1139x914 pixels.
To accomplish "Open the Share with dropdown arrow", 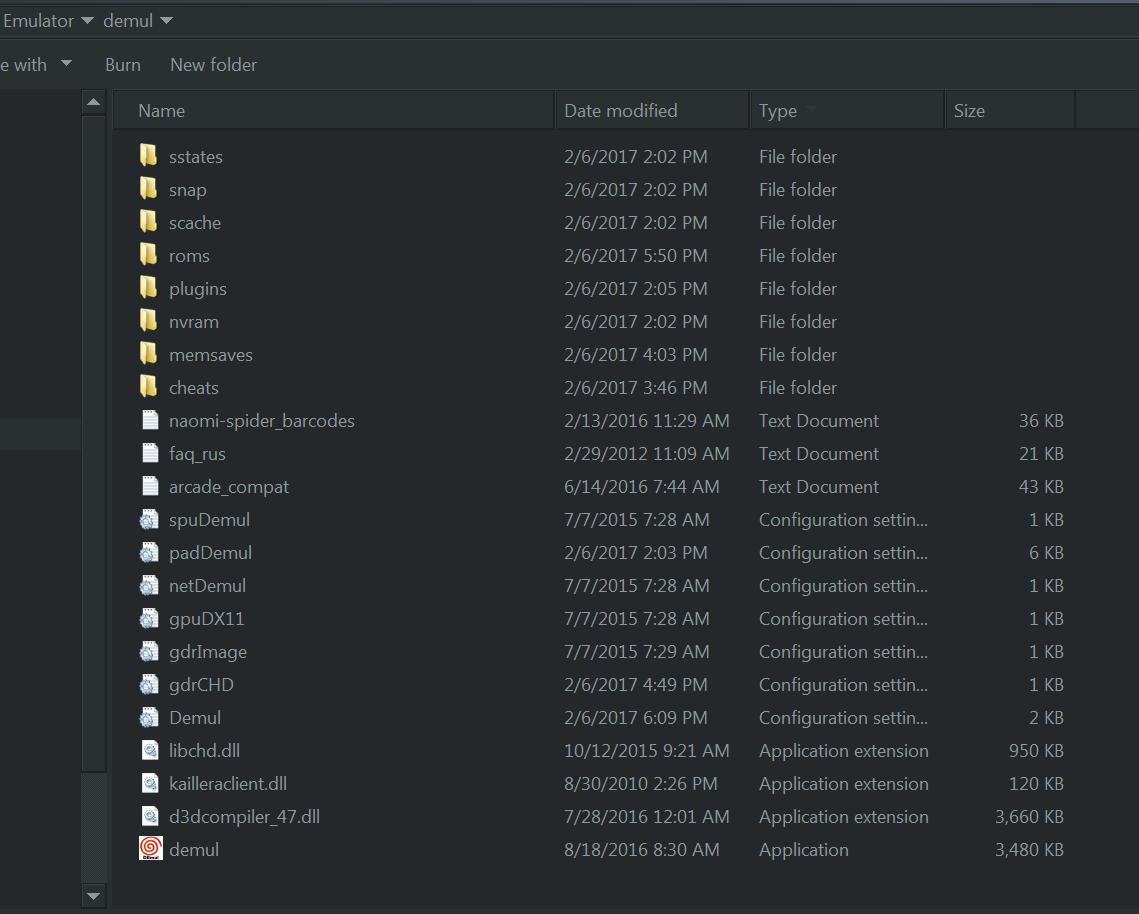I will point(66,63).
